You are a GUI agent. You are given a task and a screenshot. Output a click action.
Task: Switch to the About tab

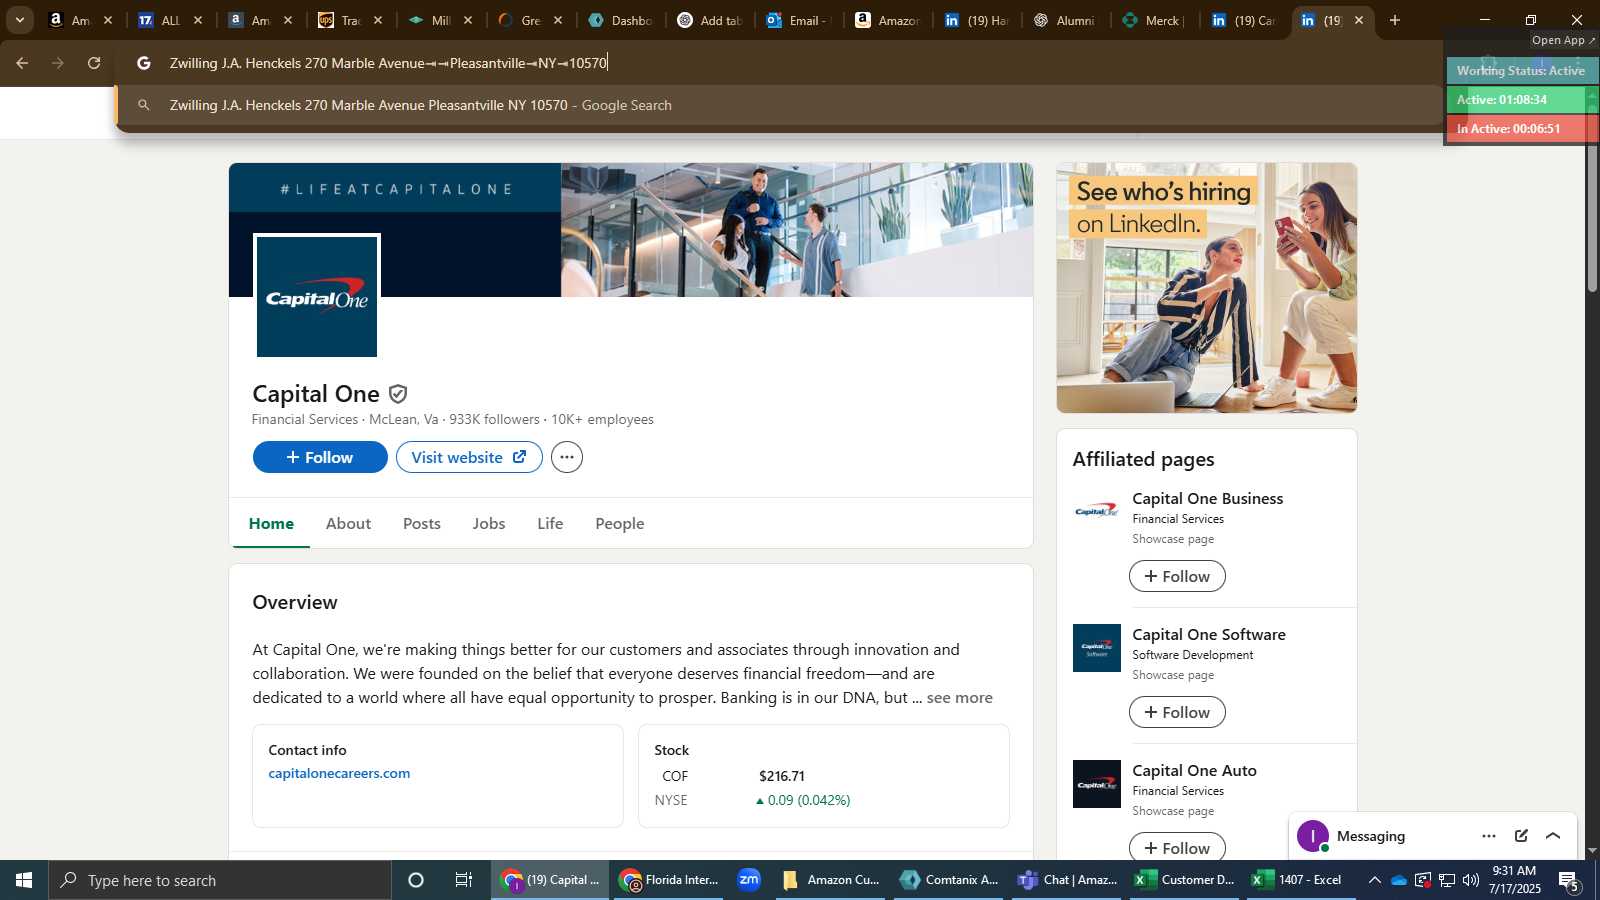(x=348, y=523)
